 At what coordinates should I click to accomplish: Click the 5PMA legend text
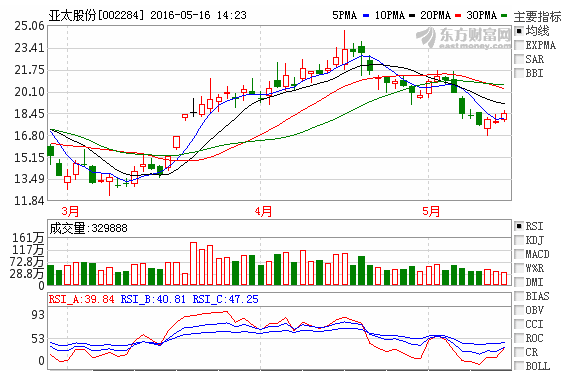point(344,15)
